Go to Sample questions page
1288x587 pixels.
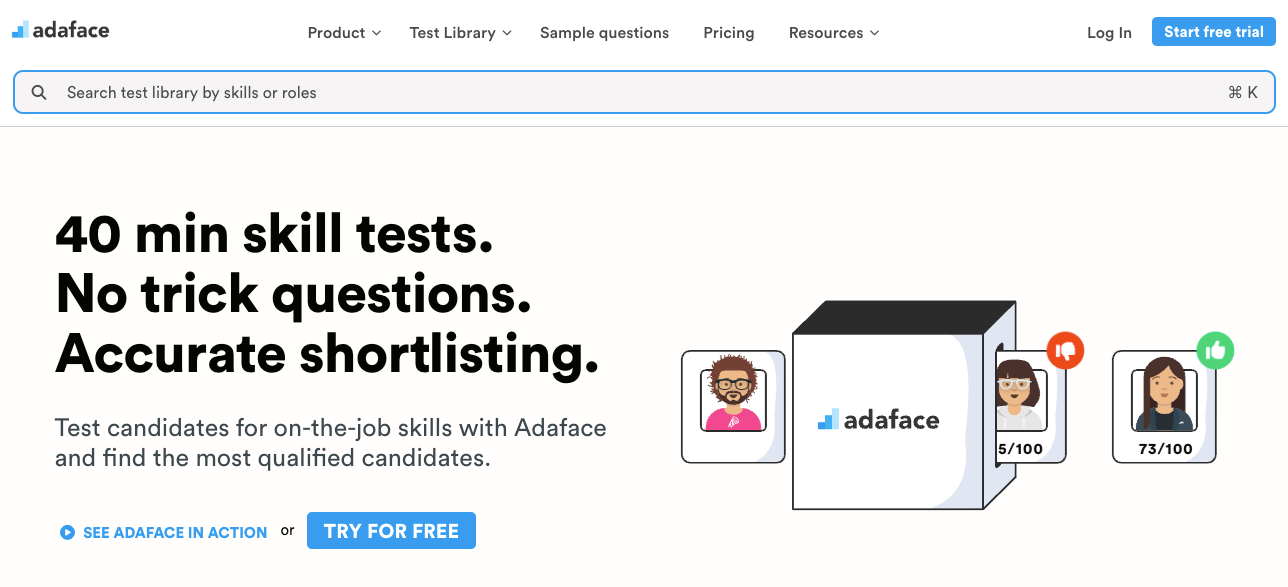(604, 33)
